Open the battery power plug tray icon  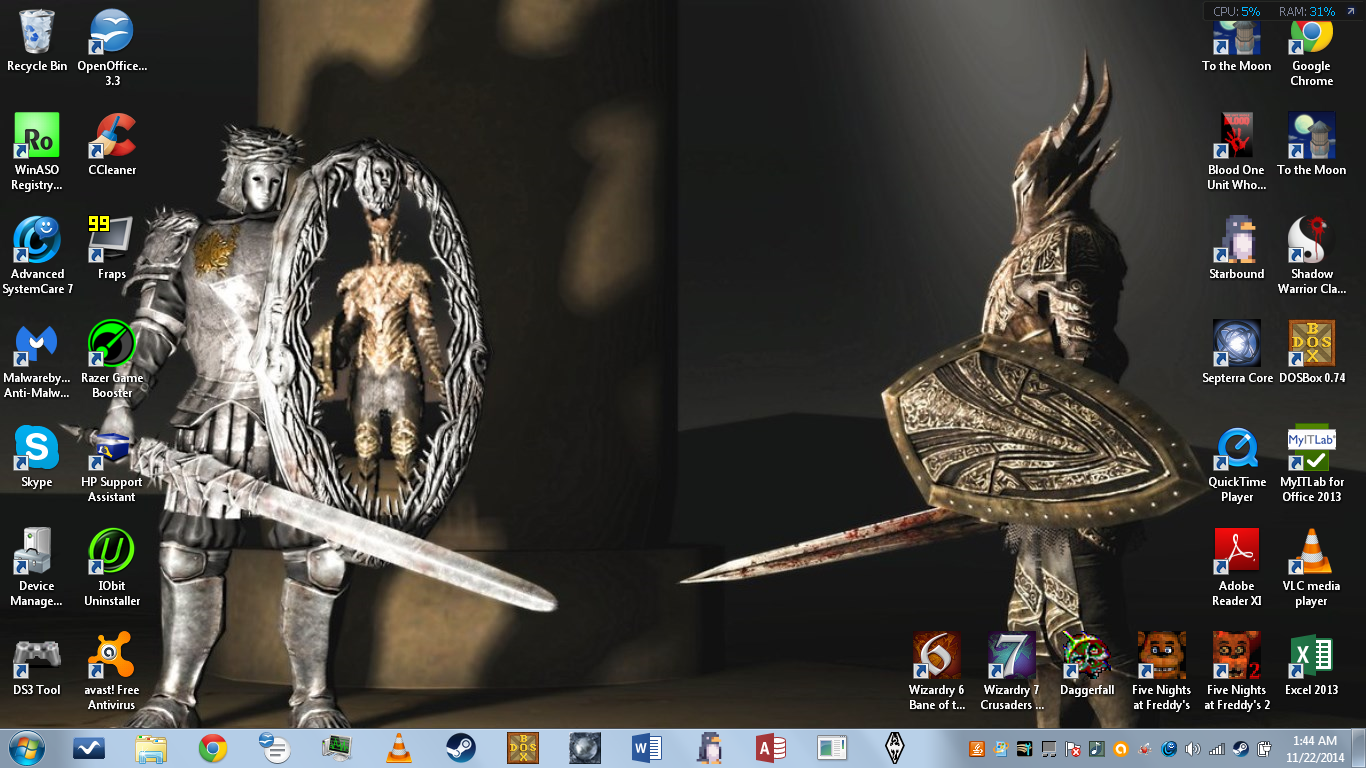pos(1264,748)
